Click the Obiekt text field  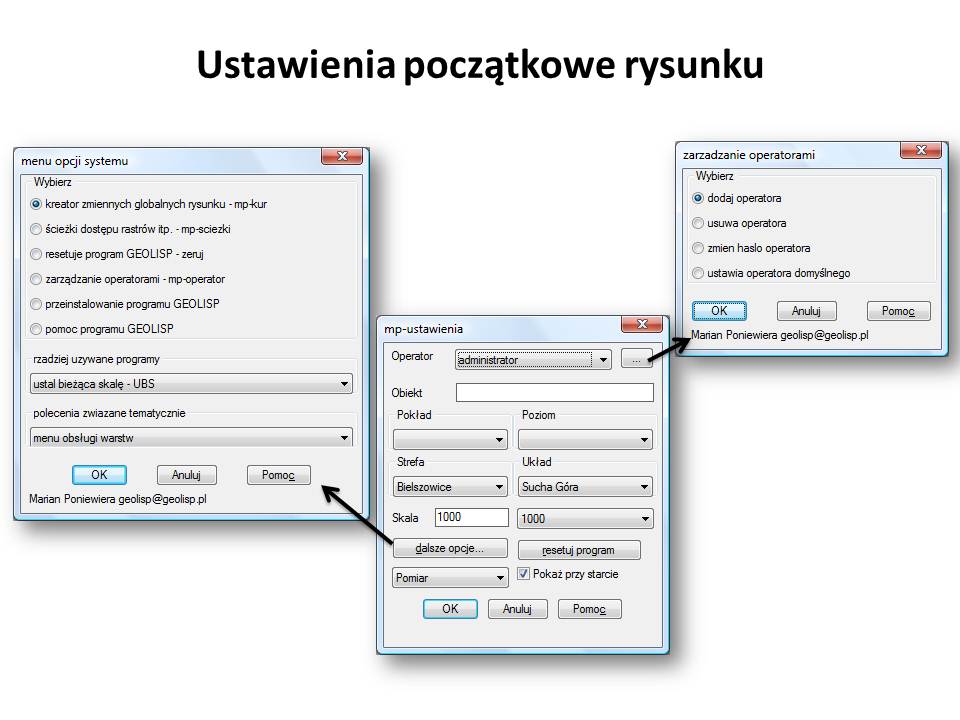click(x=555, y=392)
